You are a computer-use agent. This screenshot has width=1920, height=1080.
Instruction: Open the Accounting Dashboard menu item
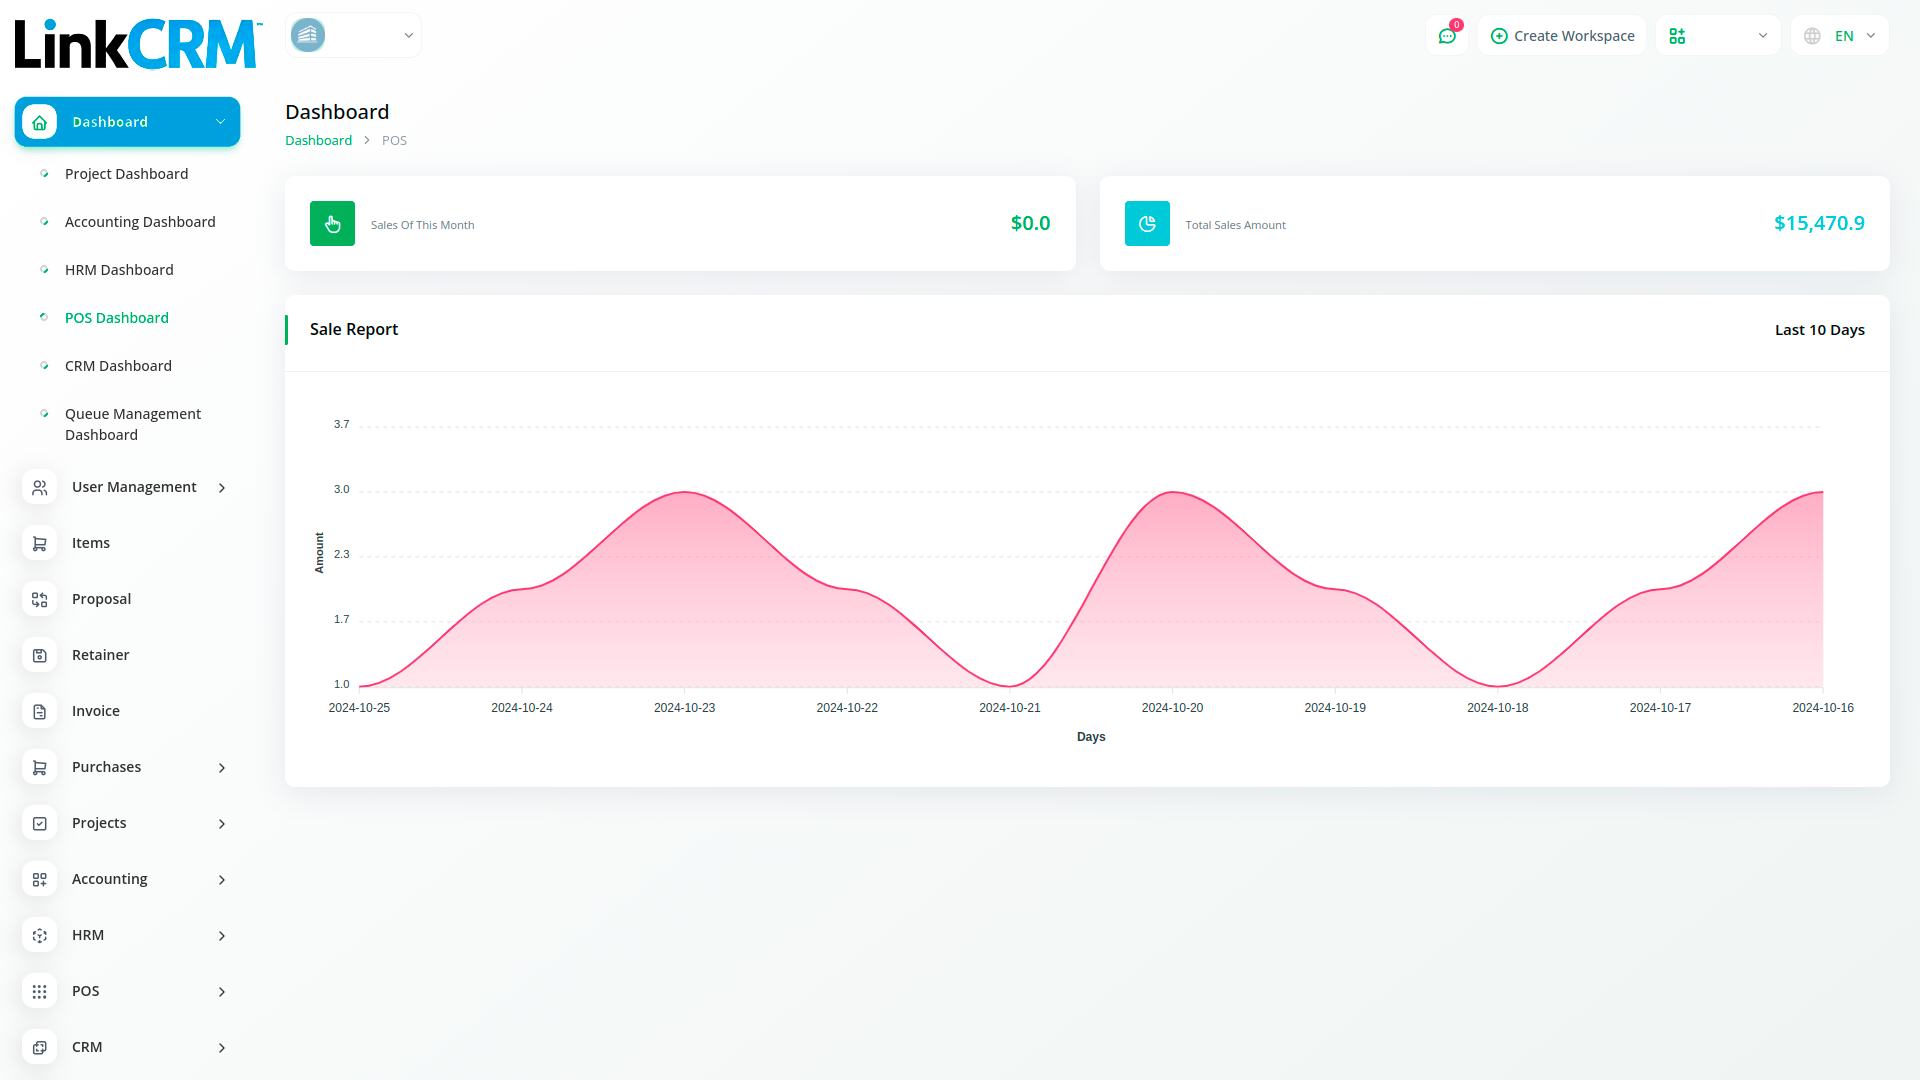coord(140,222)
